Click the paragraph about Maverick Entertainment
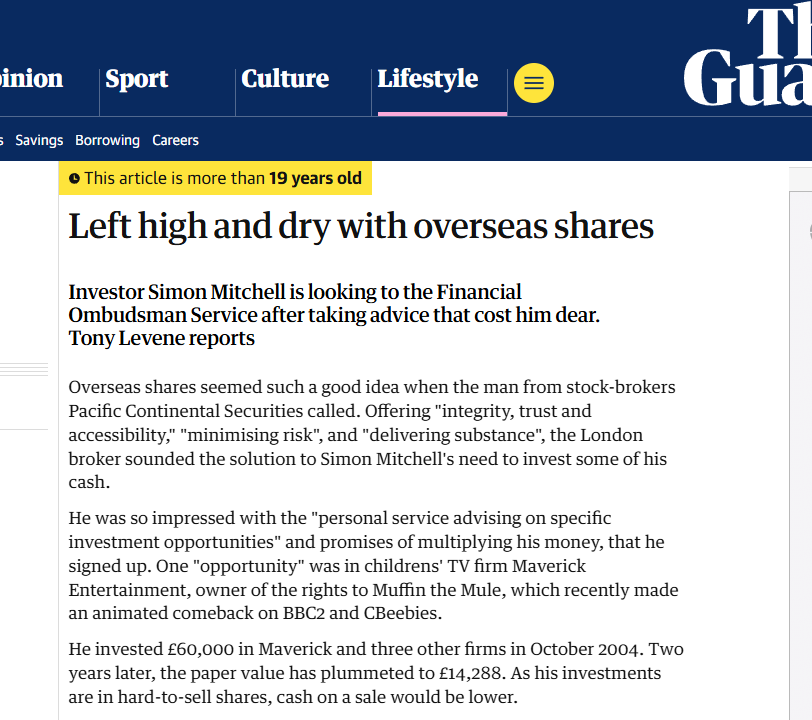The width and height of the screenshot is (812, 720). [373, 566]
